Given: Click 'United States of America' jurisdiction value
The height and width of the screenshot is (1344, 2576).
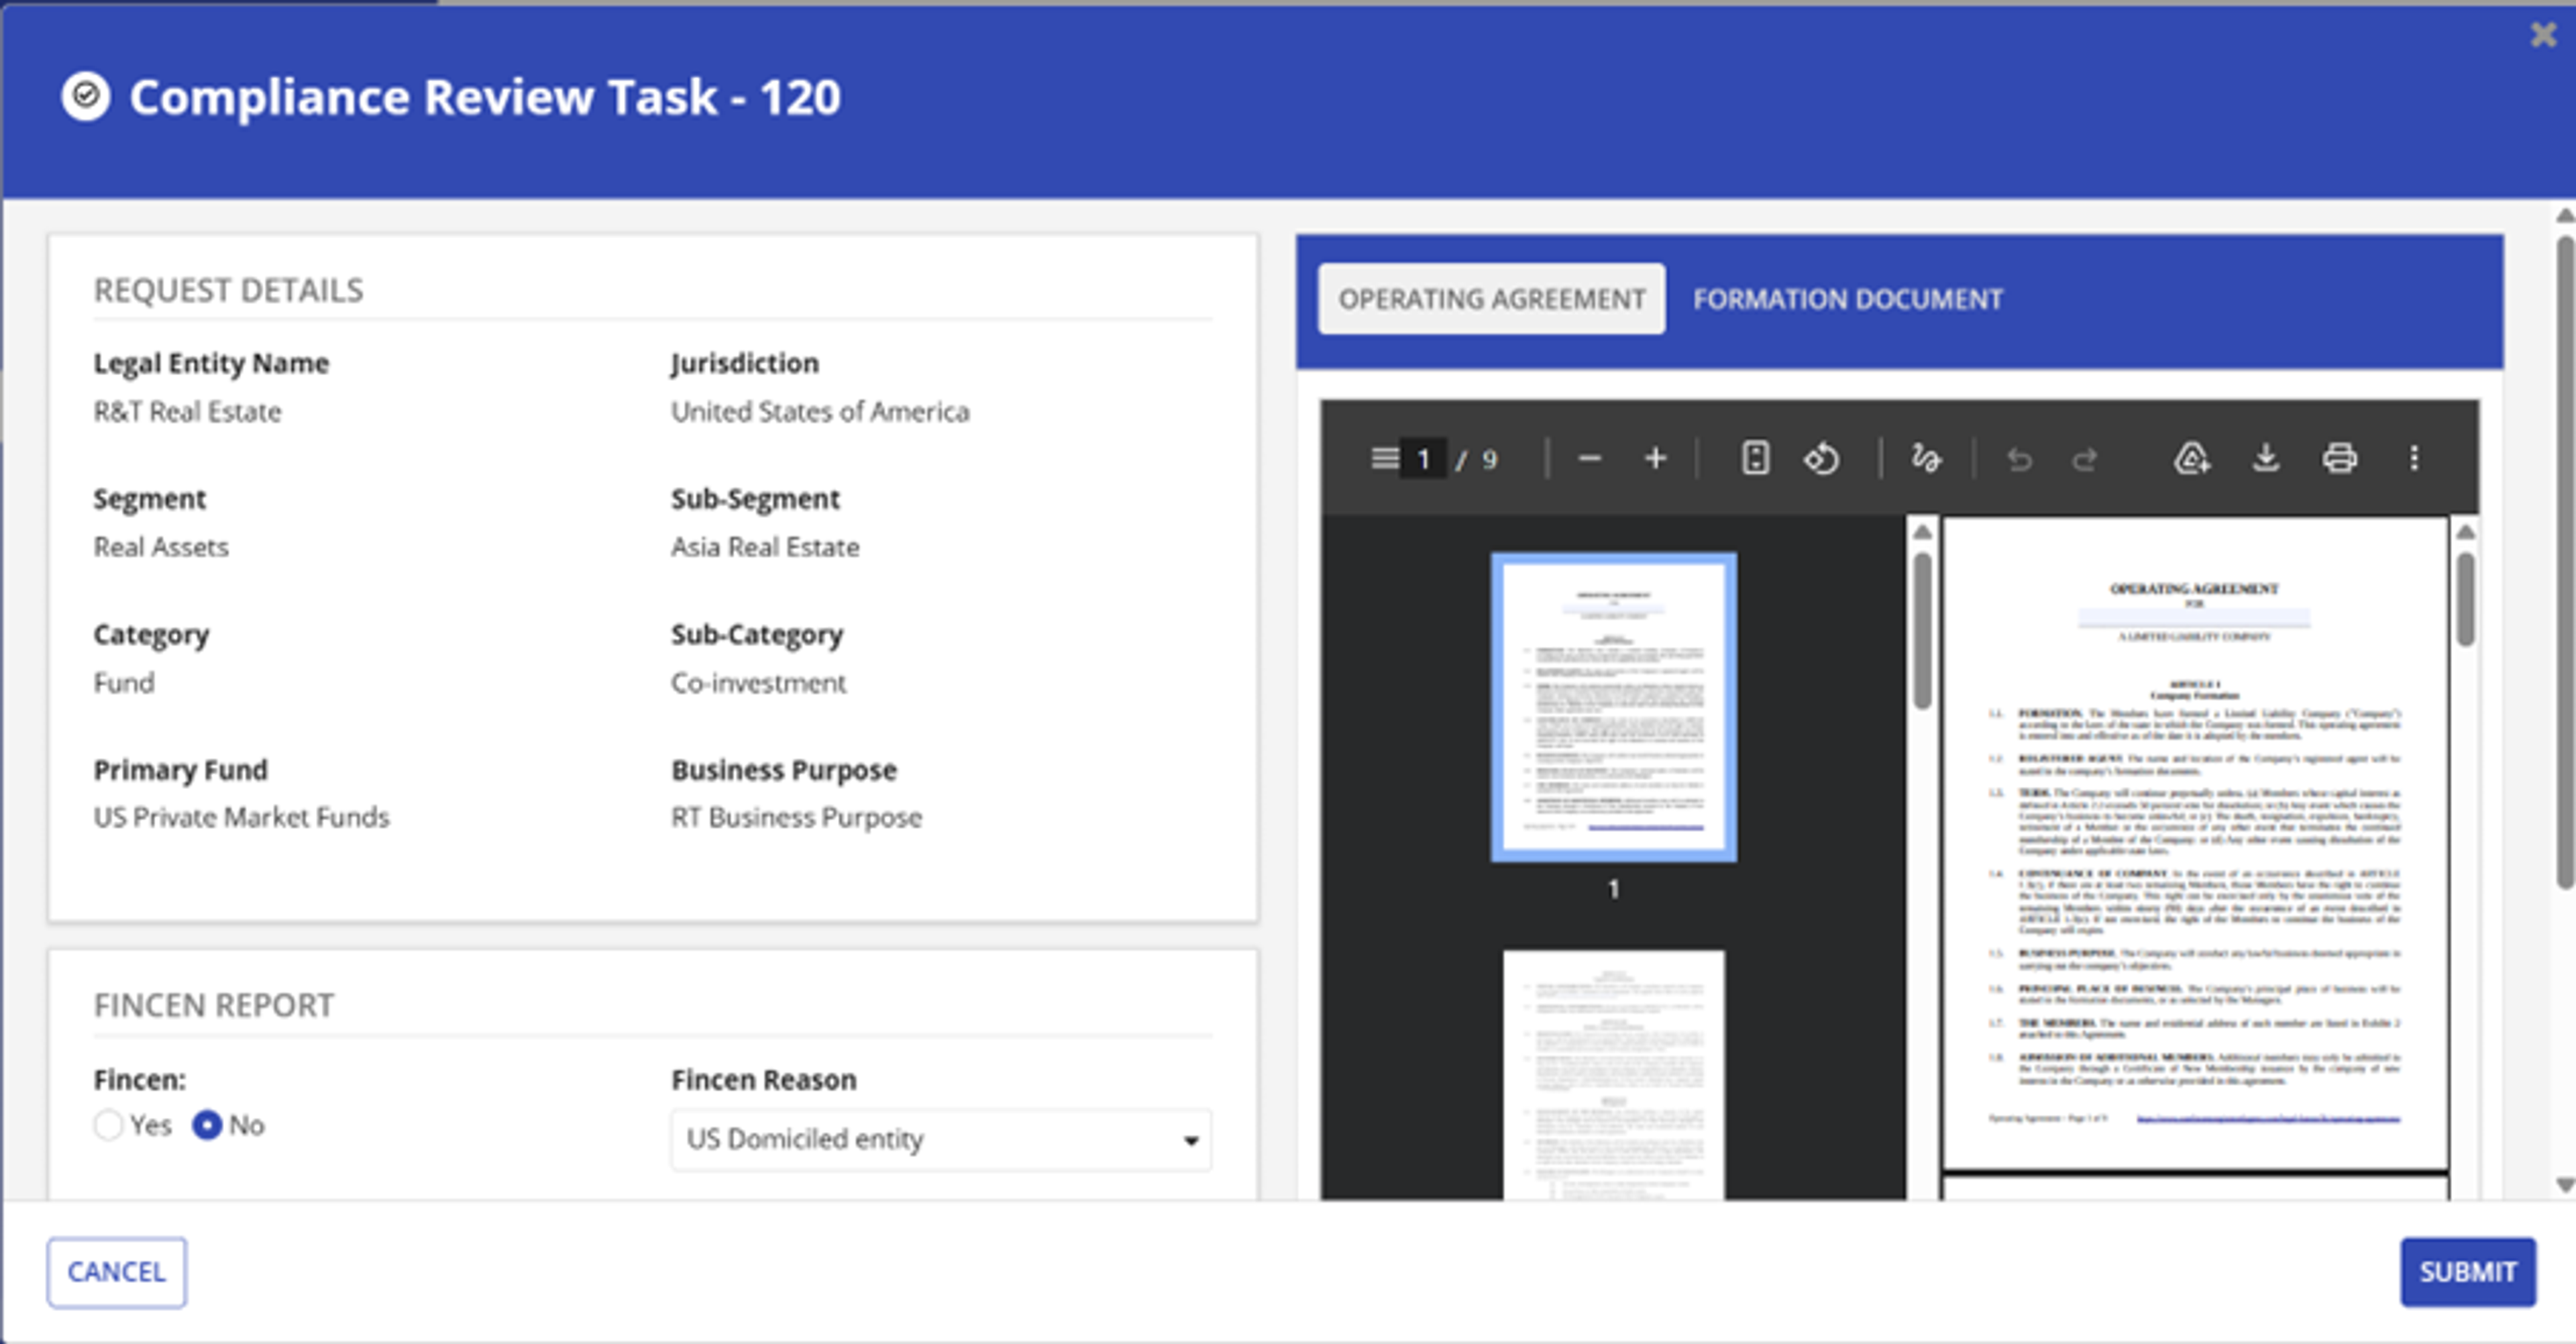Looking at the screenshot, I should (x=820, y=411).
